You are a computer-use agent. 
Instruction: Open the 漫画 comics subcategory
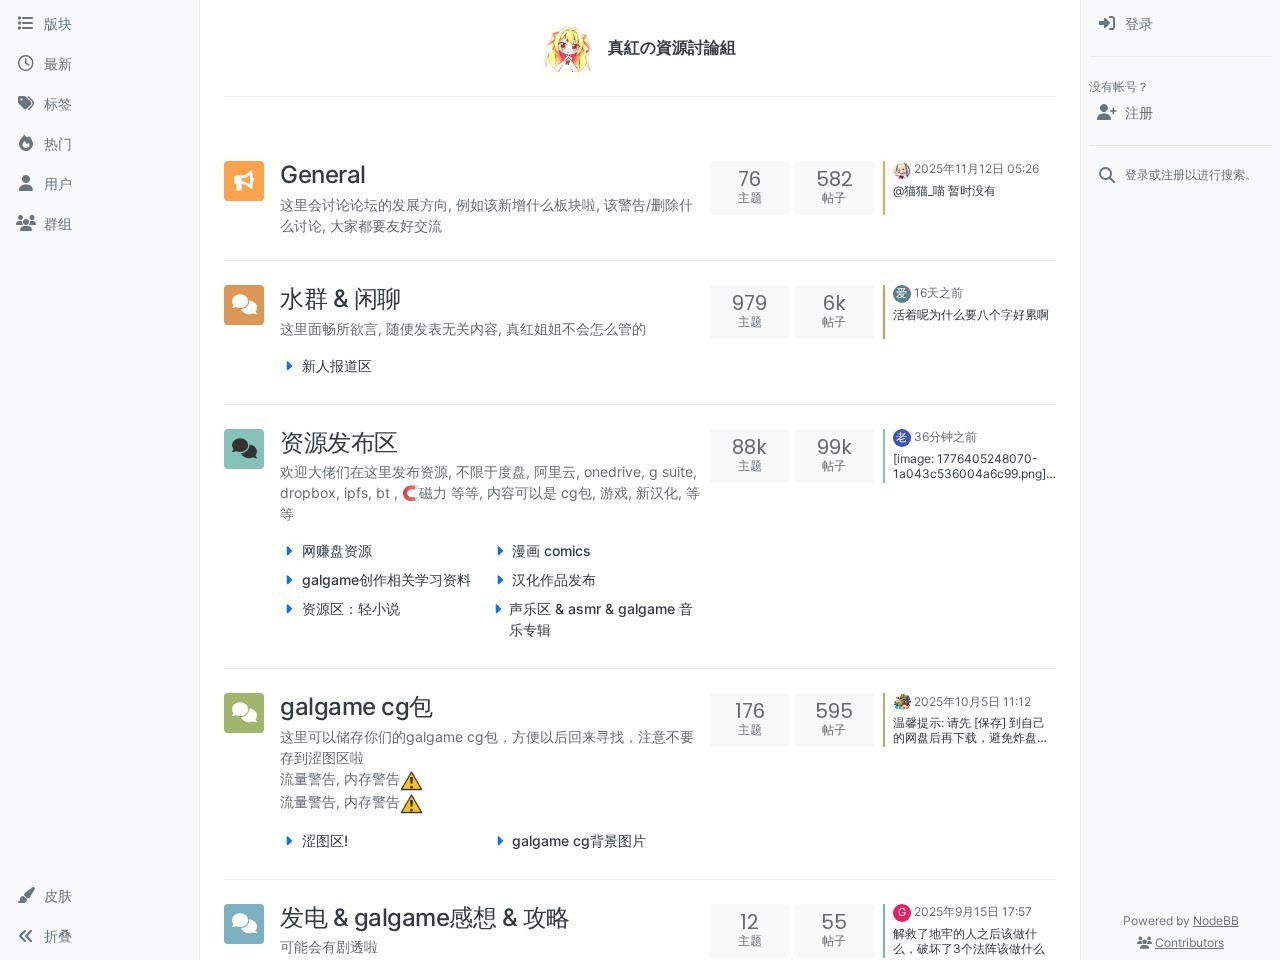pyautogui.click(x=550, y=551)
